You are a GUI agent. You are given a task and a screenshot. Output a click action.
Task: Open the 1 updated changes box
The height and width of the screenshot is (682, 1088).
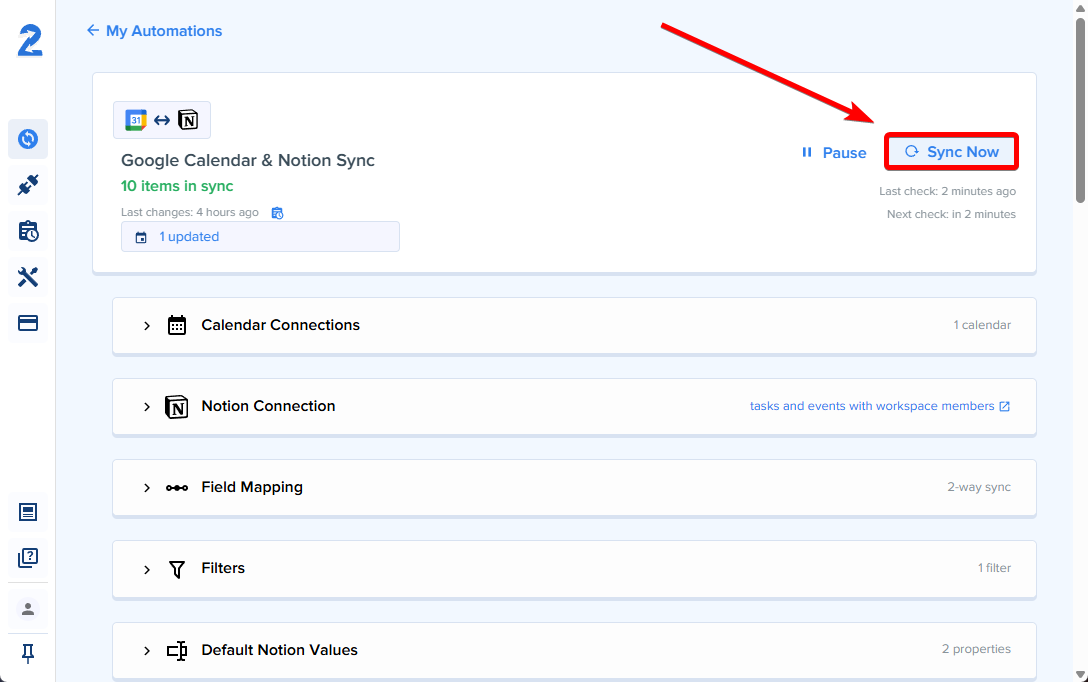[x=260, y=237]
